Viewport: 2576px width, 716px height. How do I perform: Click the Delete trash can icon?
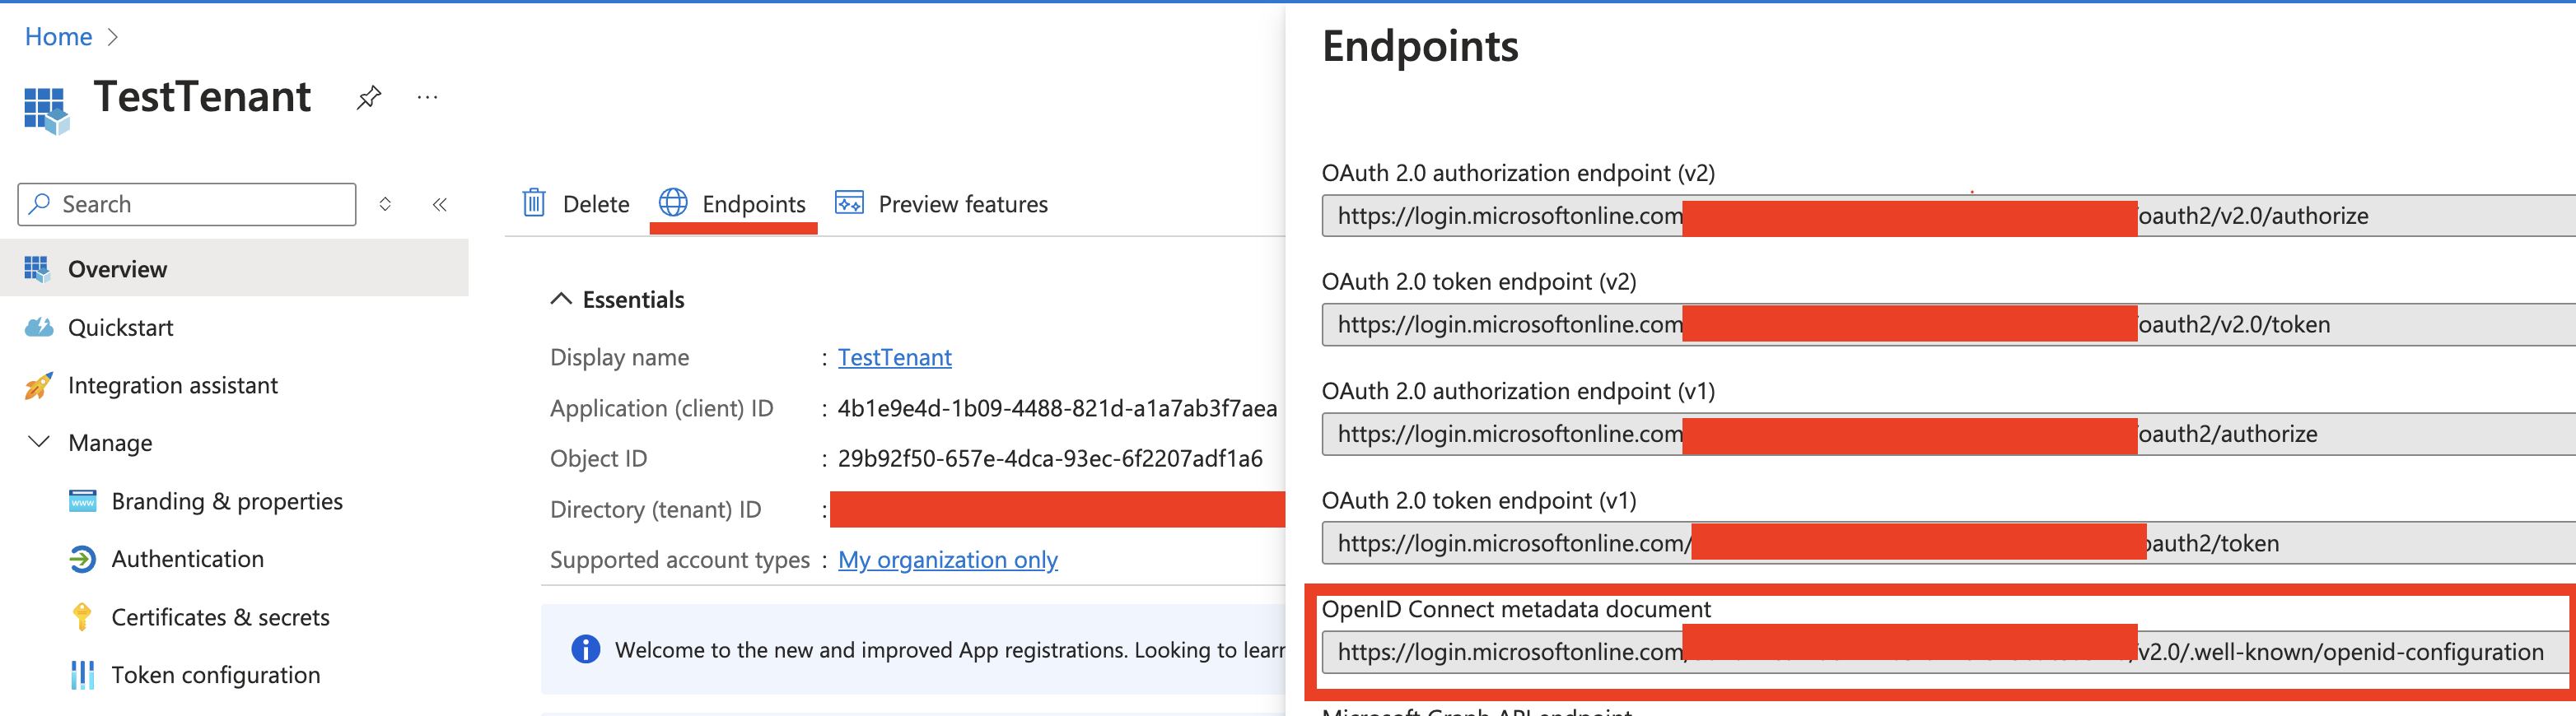tap(534, 203)
